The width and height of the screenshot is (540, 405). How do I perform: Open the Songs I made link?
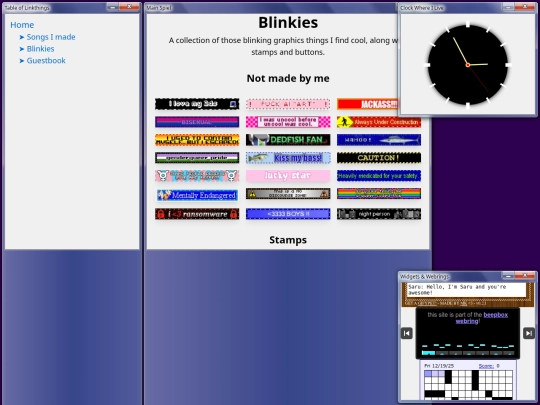coord(51,37)
